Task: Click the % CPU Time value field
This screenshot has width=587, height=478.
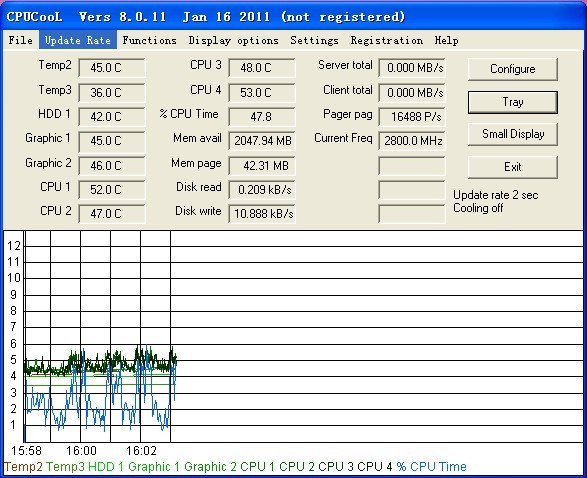Action: (x=261, y=117)
